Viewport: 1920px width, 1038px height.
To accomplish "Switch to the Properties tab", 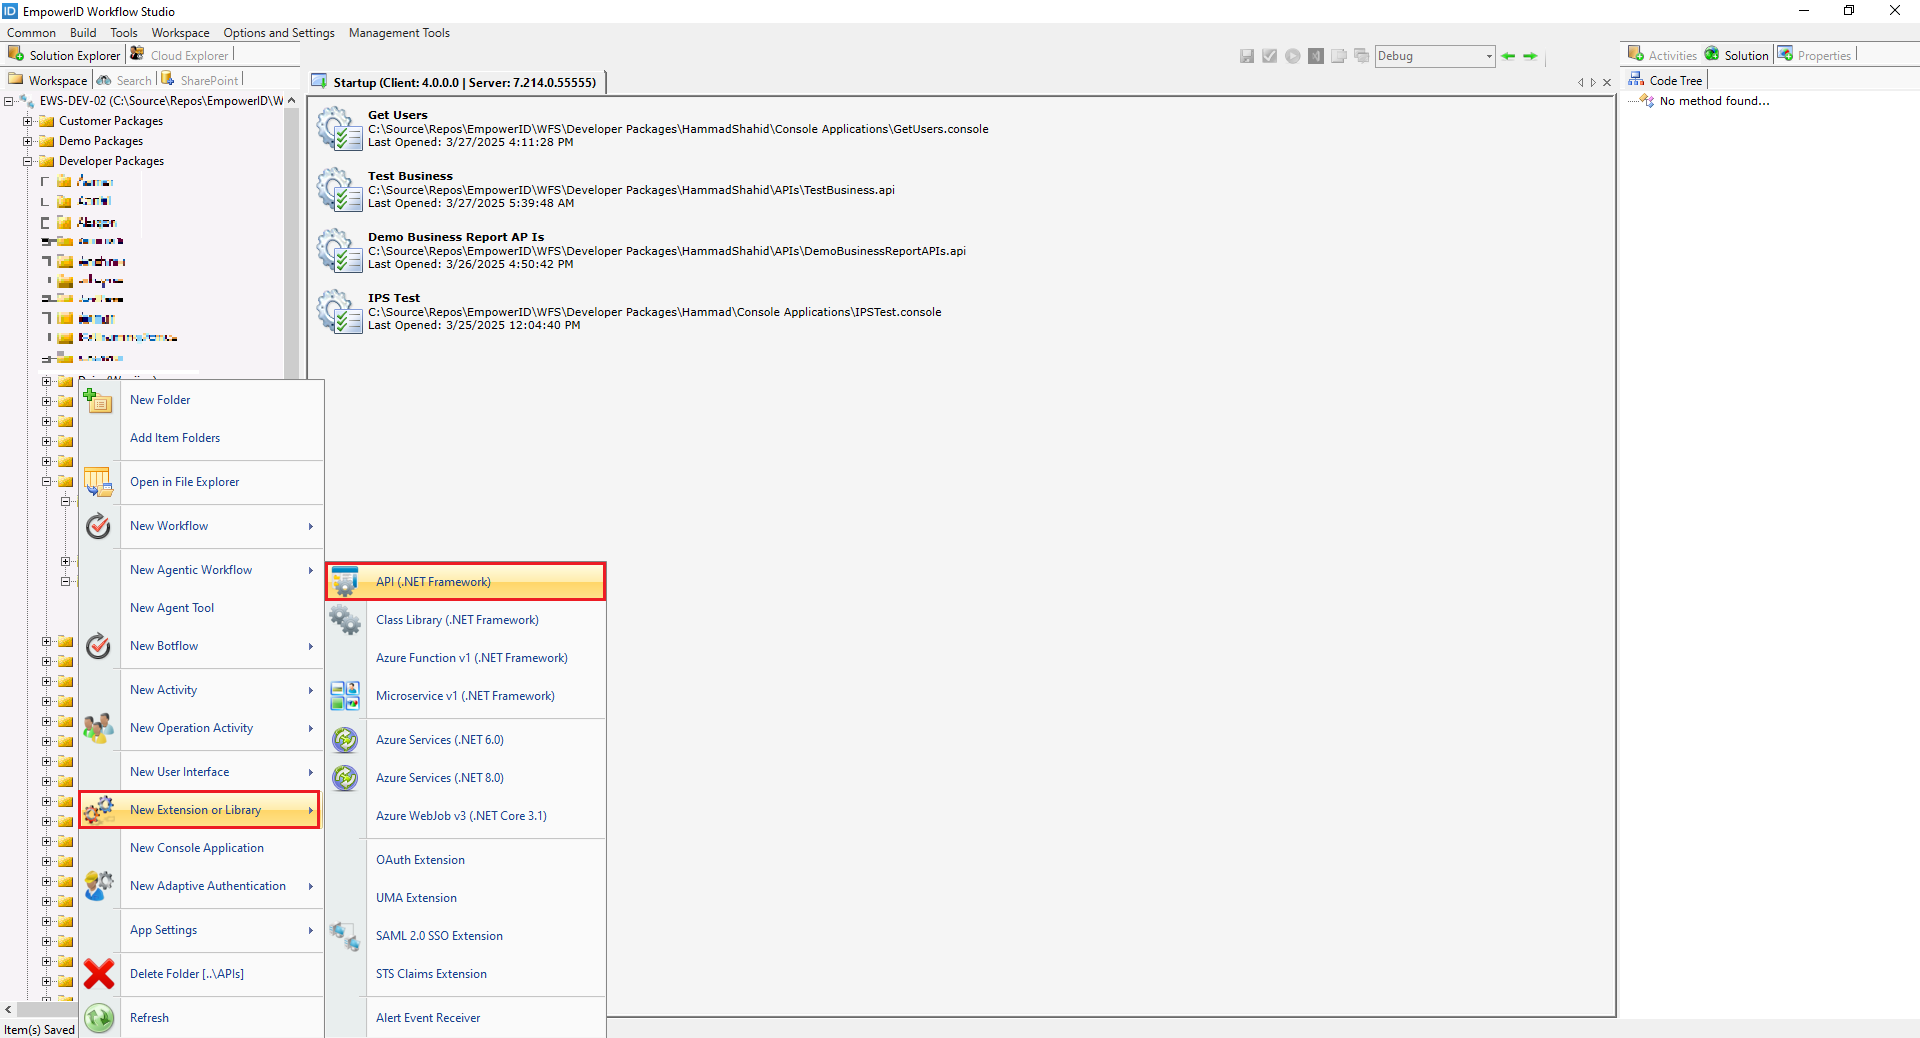I will [x=1815, y=55].
